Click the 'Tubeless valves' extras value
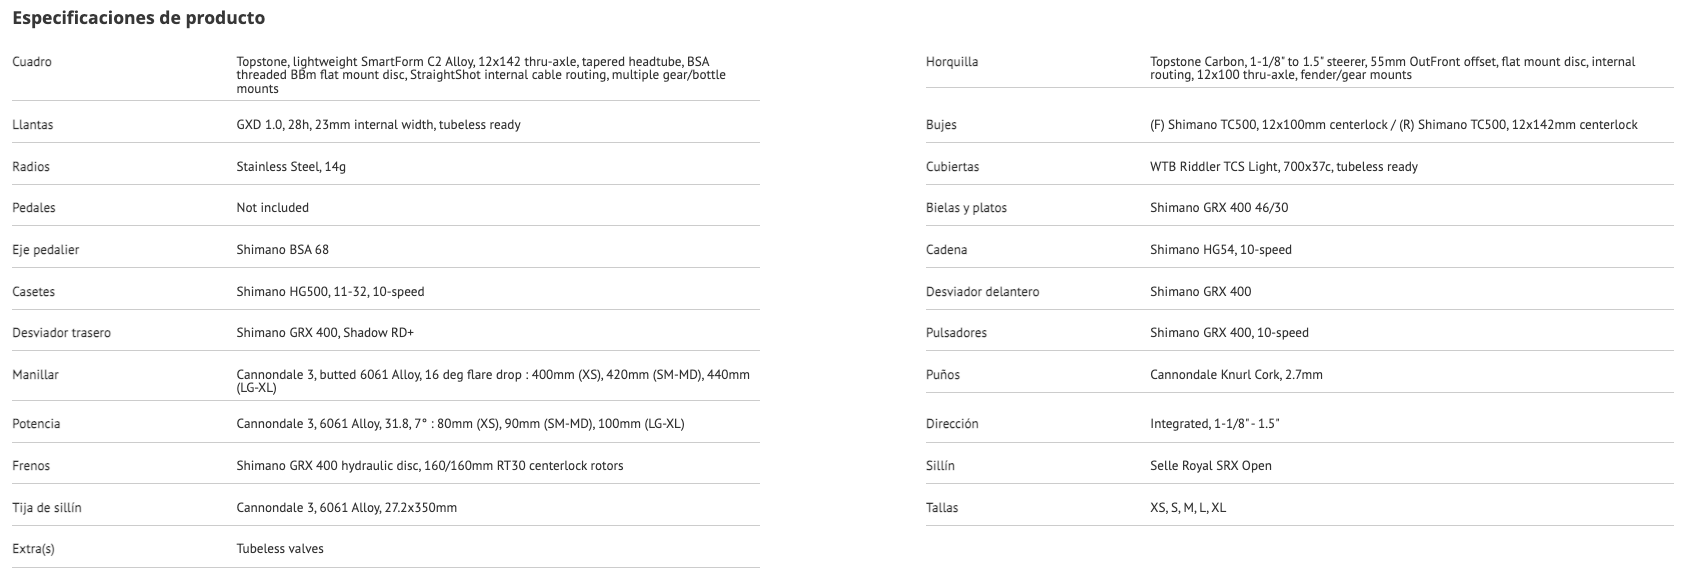The image size is (1692, 587). [x=280, y=549]
